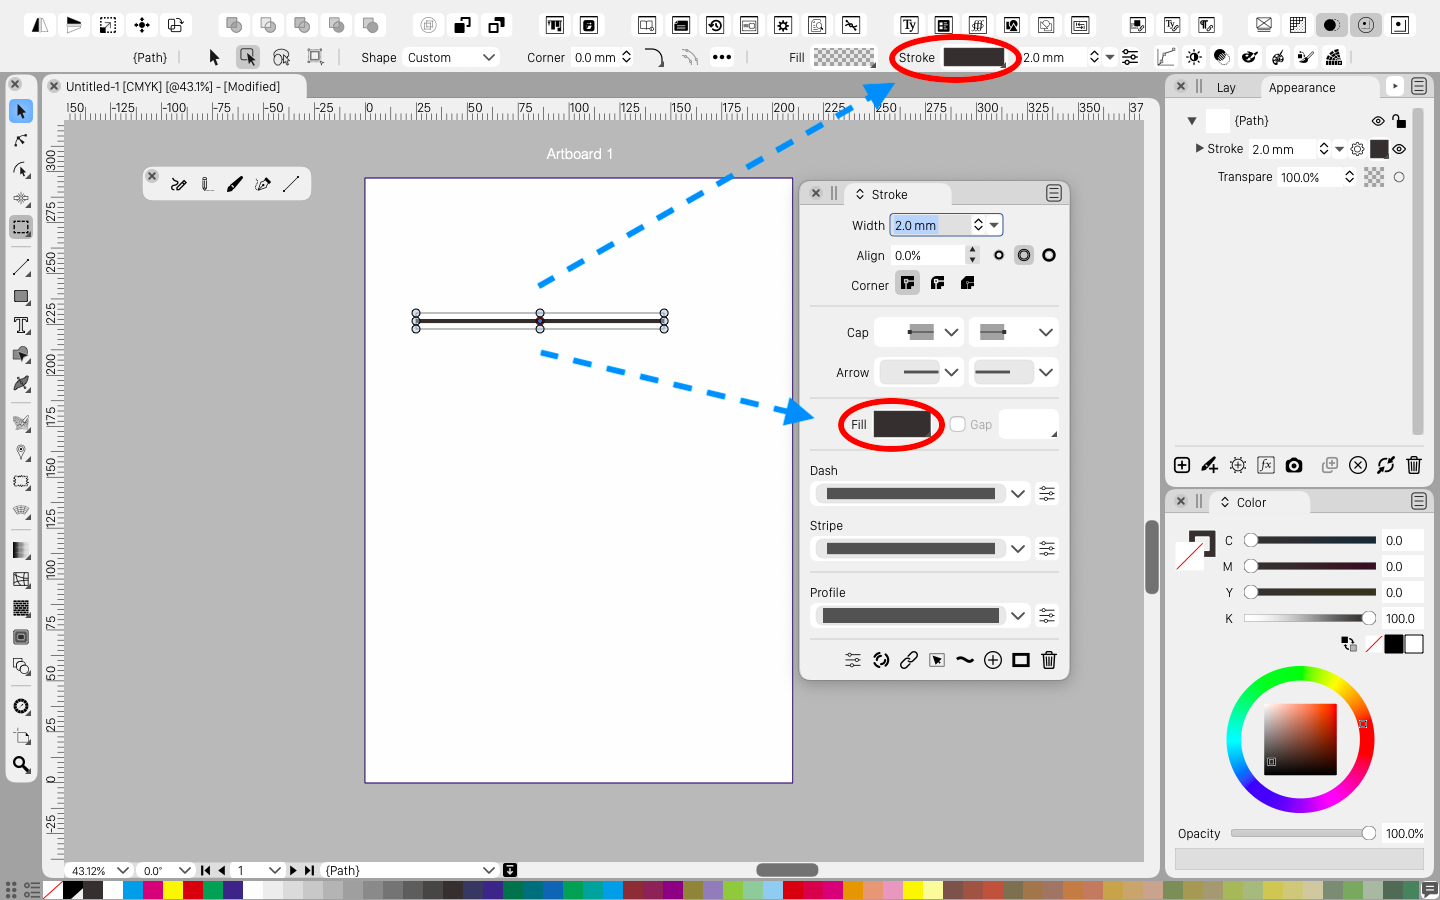
Task: Open the Shape Custom dropdown
Action: pyautogui.click(x=451, y=58)
